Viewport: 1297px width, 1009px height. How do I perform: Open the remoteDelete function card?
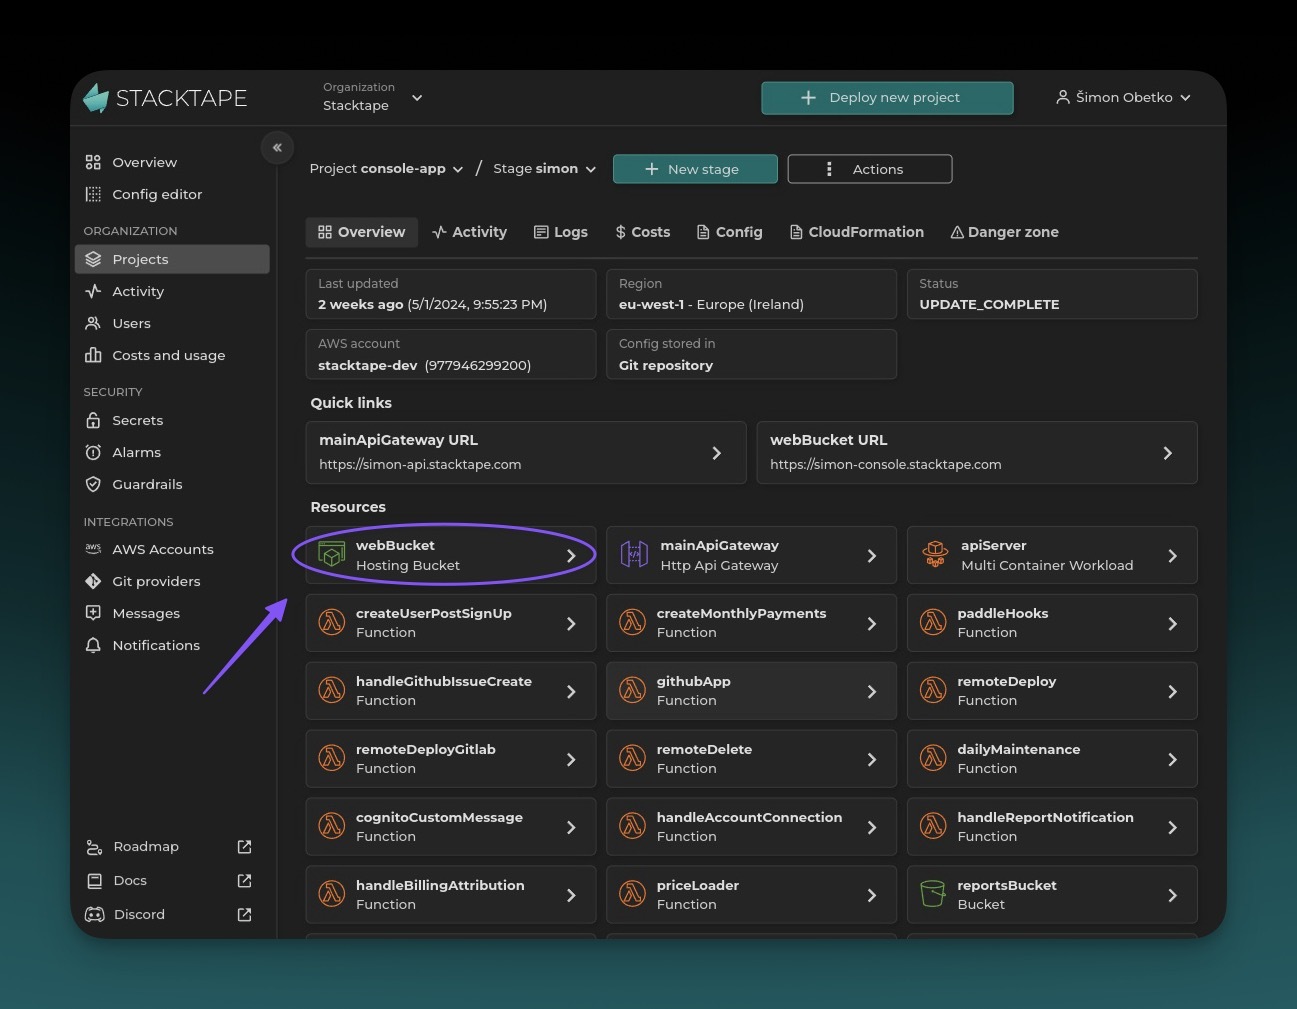tap(751, 759)
